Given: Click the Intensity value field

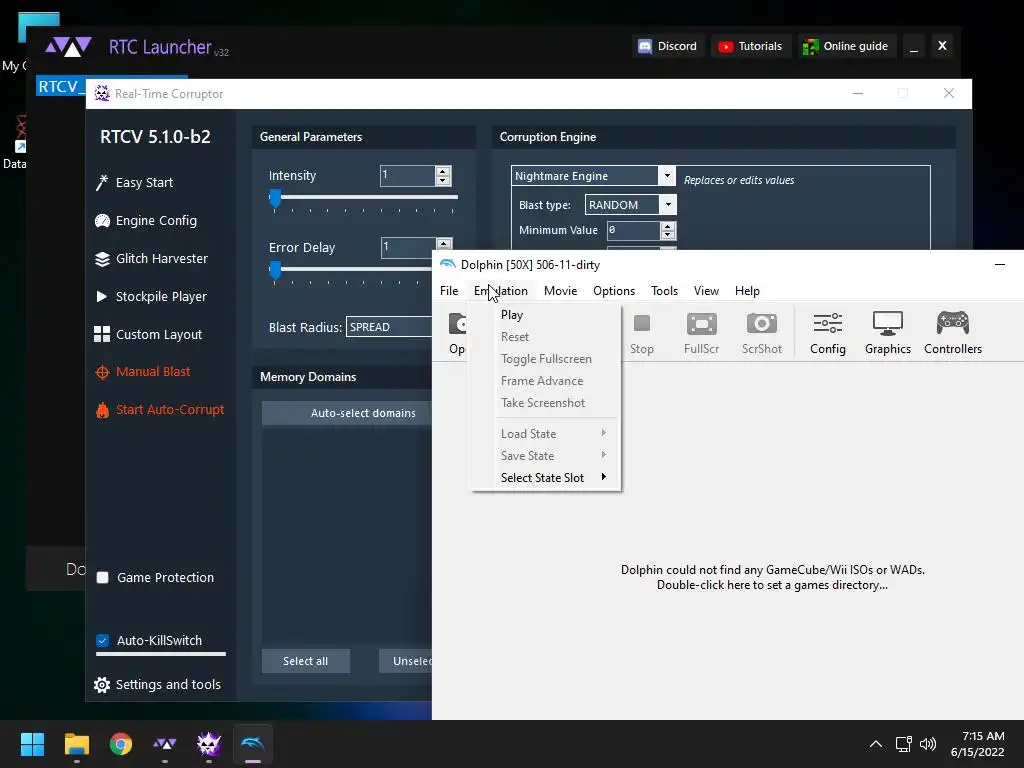Looking at the screenshot, I should click(x=408, y=176).
